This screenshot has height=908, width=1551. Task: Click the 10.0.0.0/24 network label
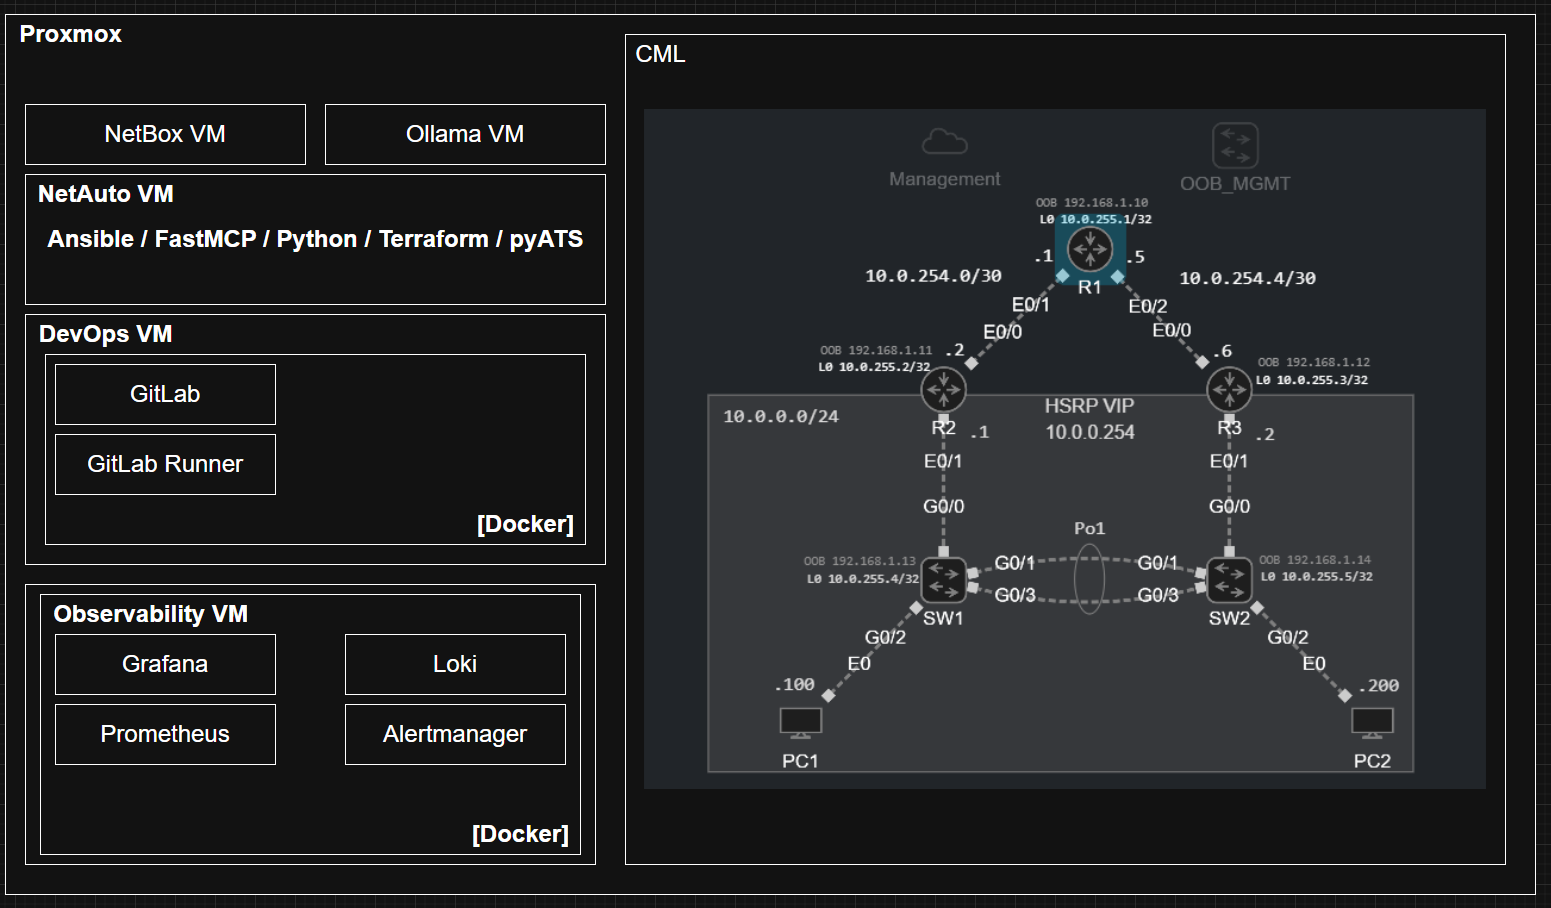[781, 416]
